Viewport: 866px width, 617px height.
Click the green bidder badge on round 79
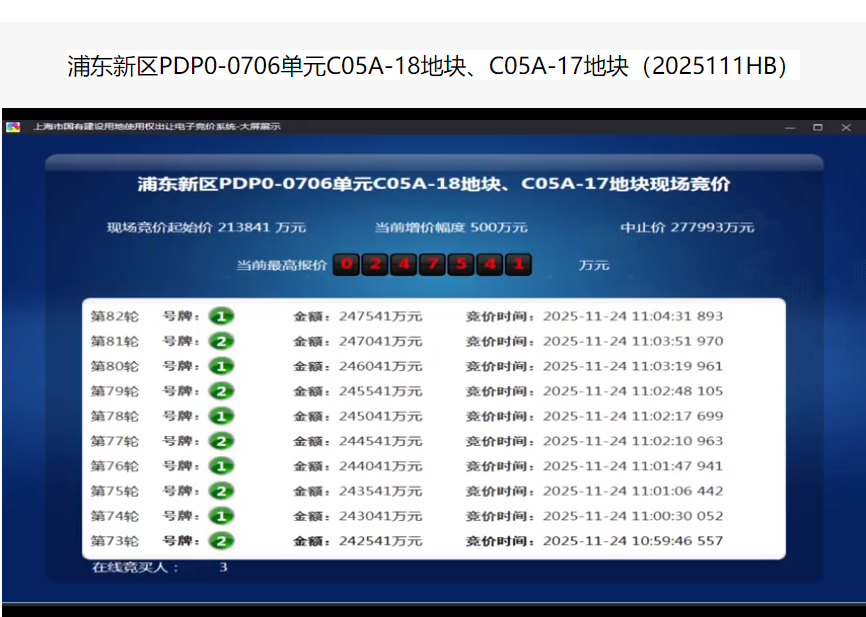coord(221,390)
